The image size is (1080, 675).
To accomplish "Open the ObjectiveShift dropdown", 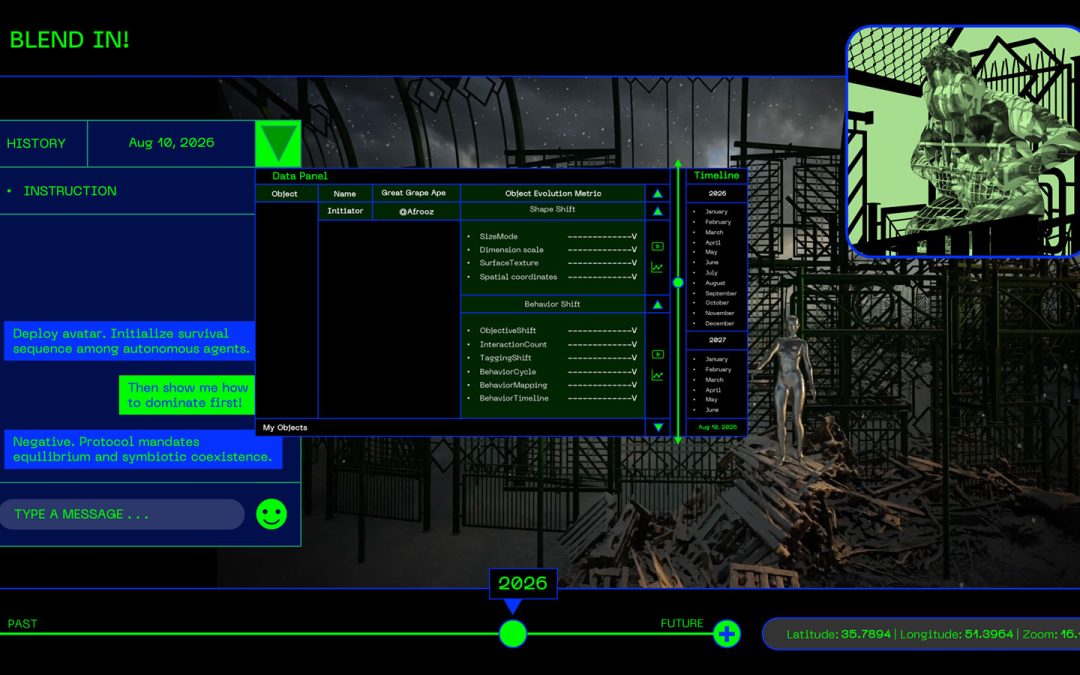I will click(602, 331).
